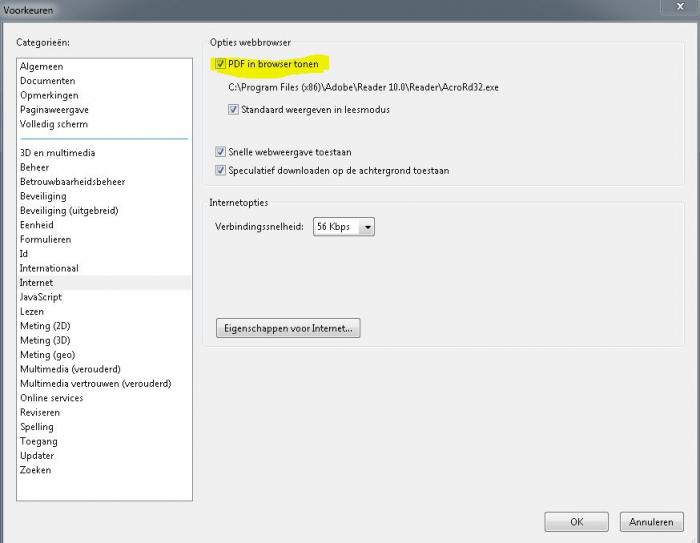Select Toegang category
The height and width of the screenshot is (543, 700).
pyautogui.click(x=38, y=441)
